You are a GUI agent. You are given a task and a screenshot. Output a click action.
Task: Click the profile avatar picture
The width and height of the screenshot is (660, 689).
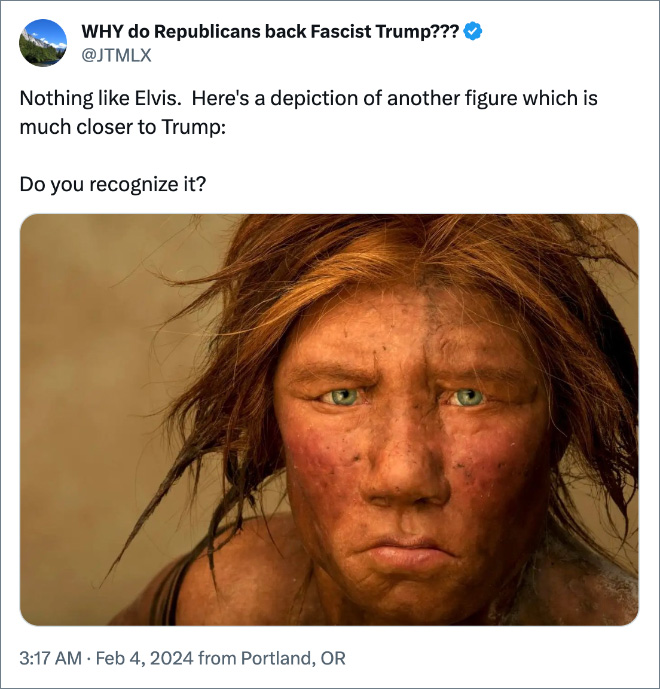pos(43,45)
